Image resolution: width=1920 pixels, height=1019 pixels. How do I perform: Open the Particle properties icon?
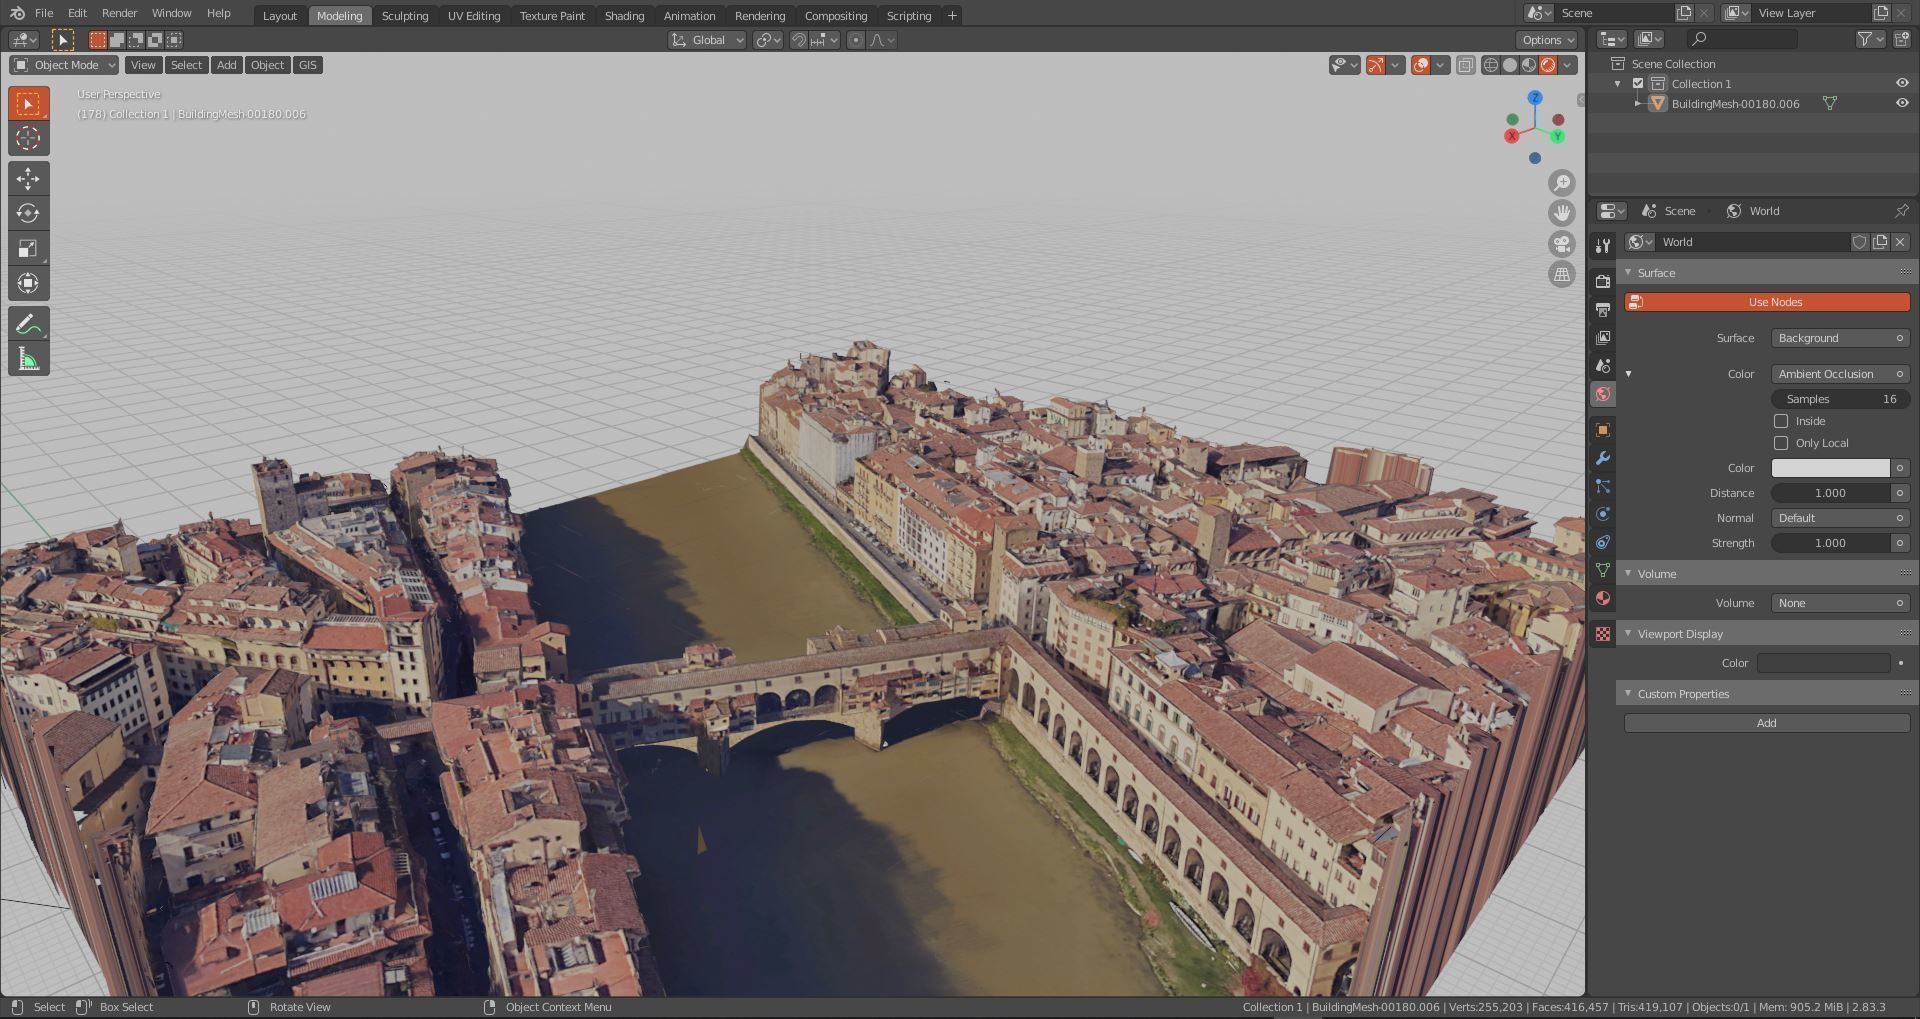click(x=1603, y=486)
